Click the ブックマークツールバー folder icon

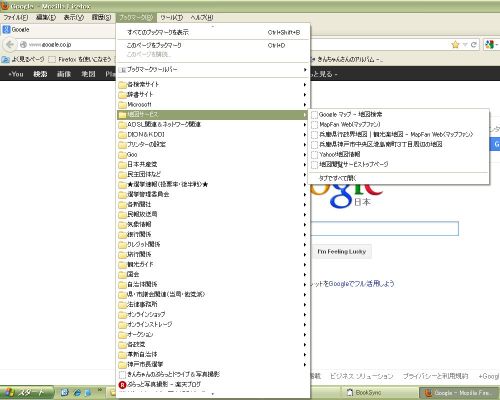point(122,70)
